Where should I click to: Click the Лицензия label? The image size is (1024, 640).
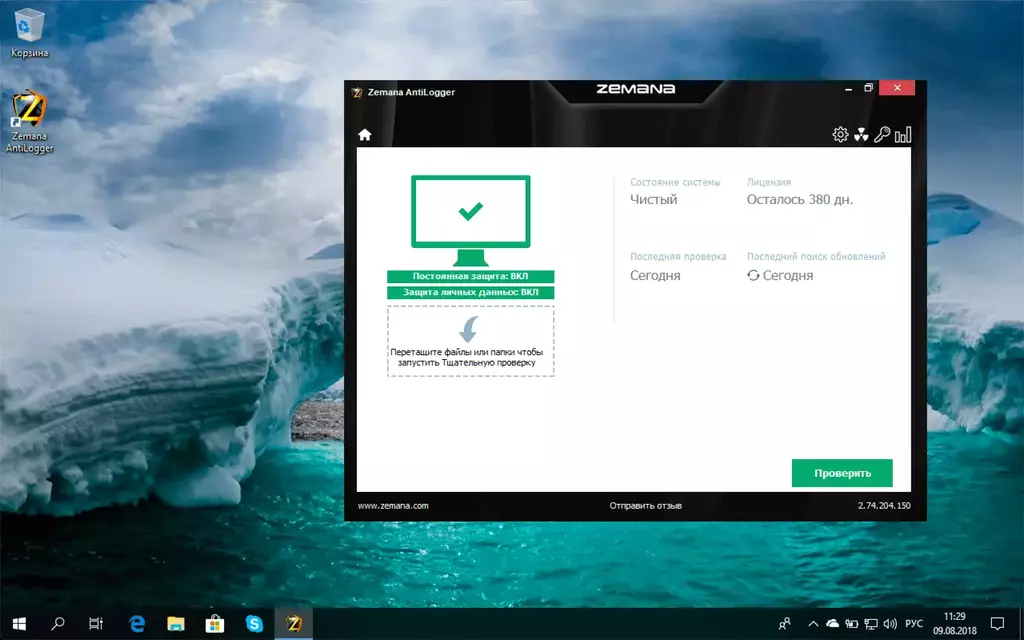[769, 182]
